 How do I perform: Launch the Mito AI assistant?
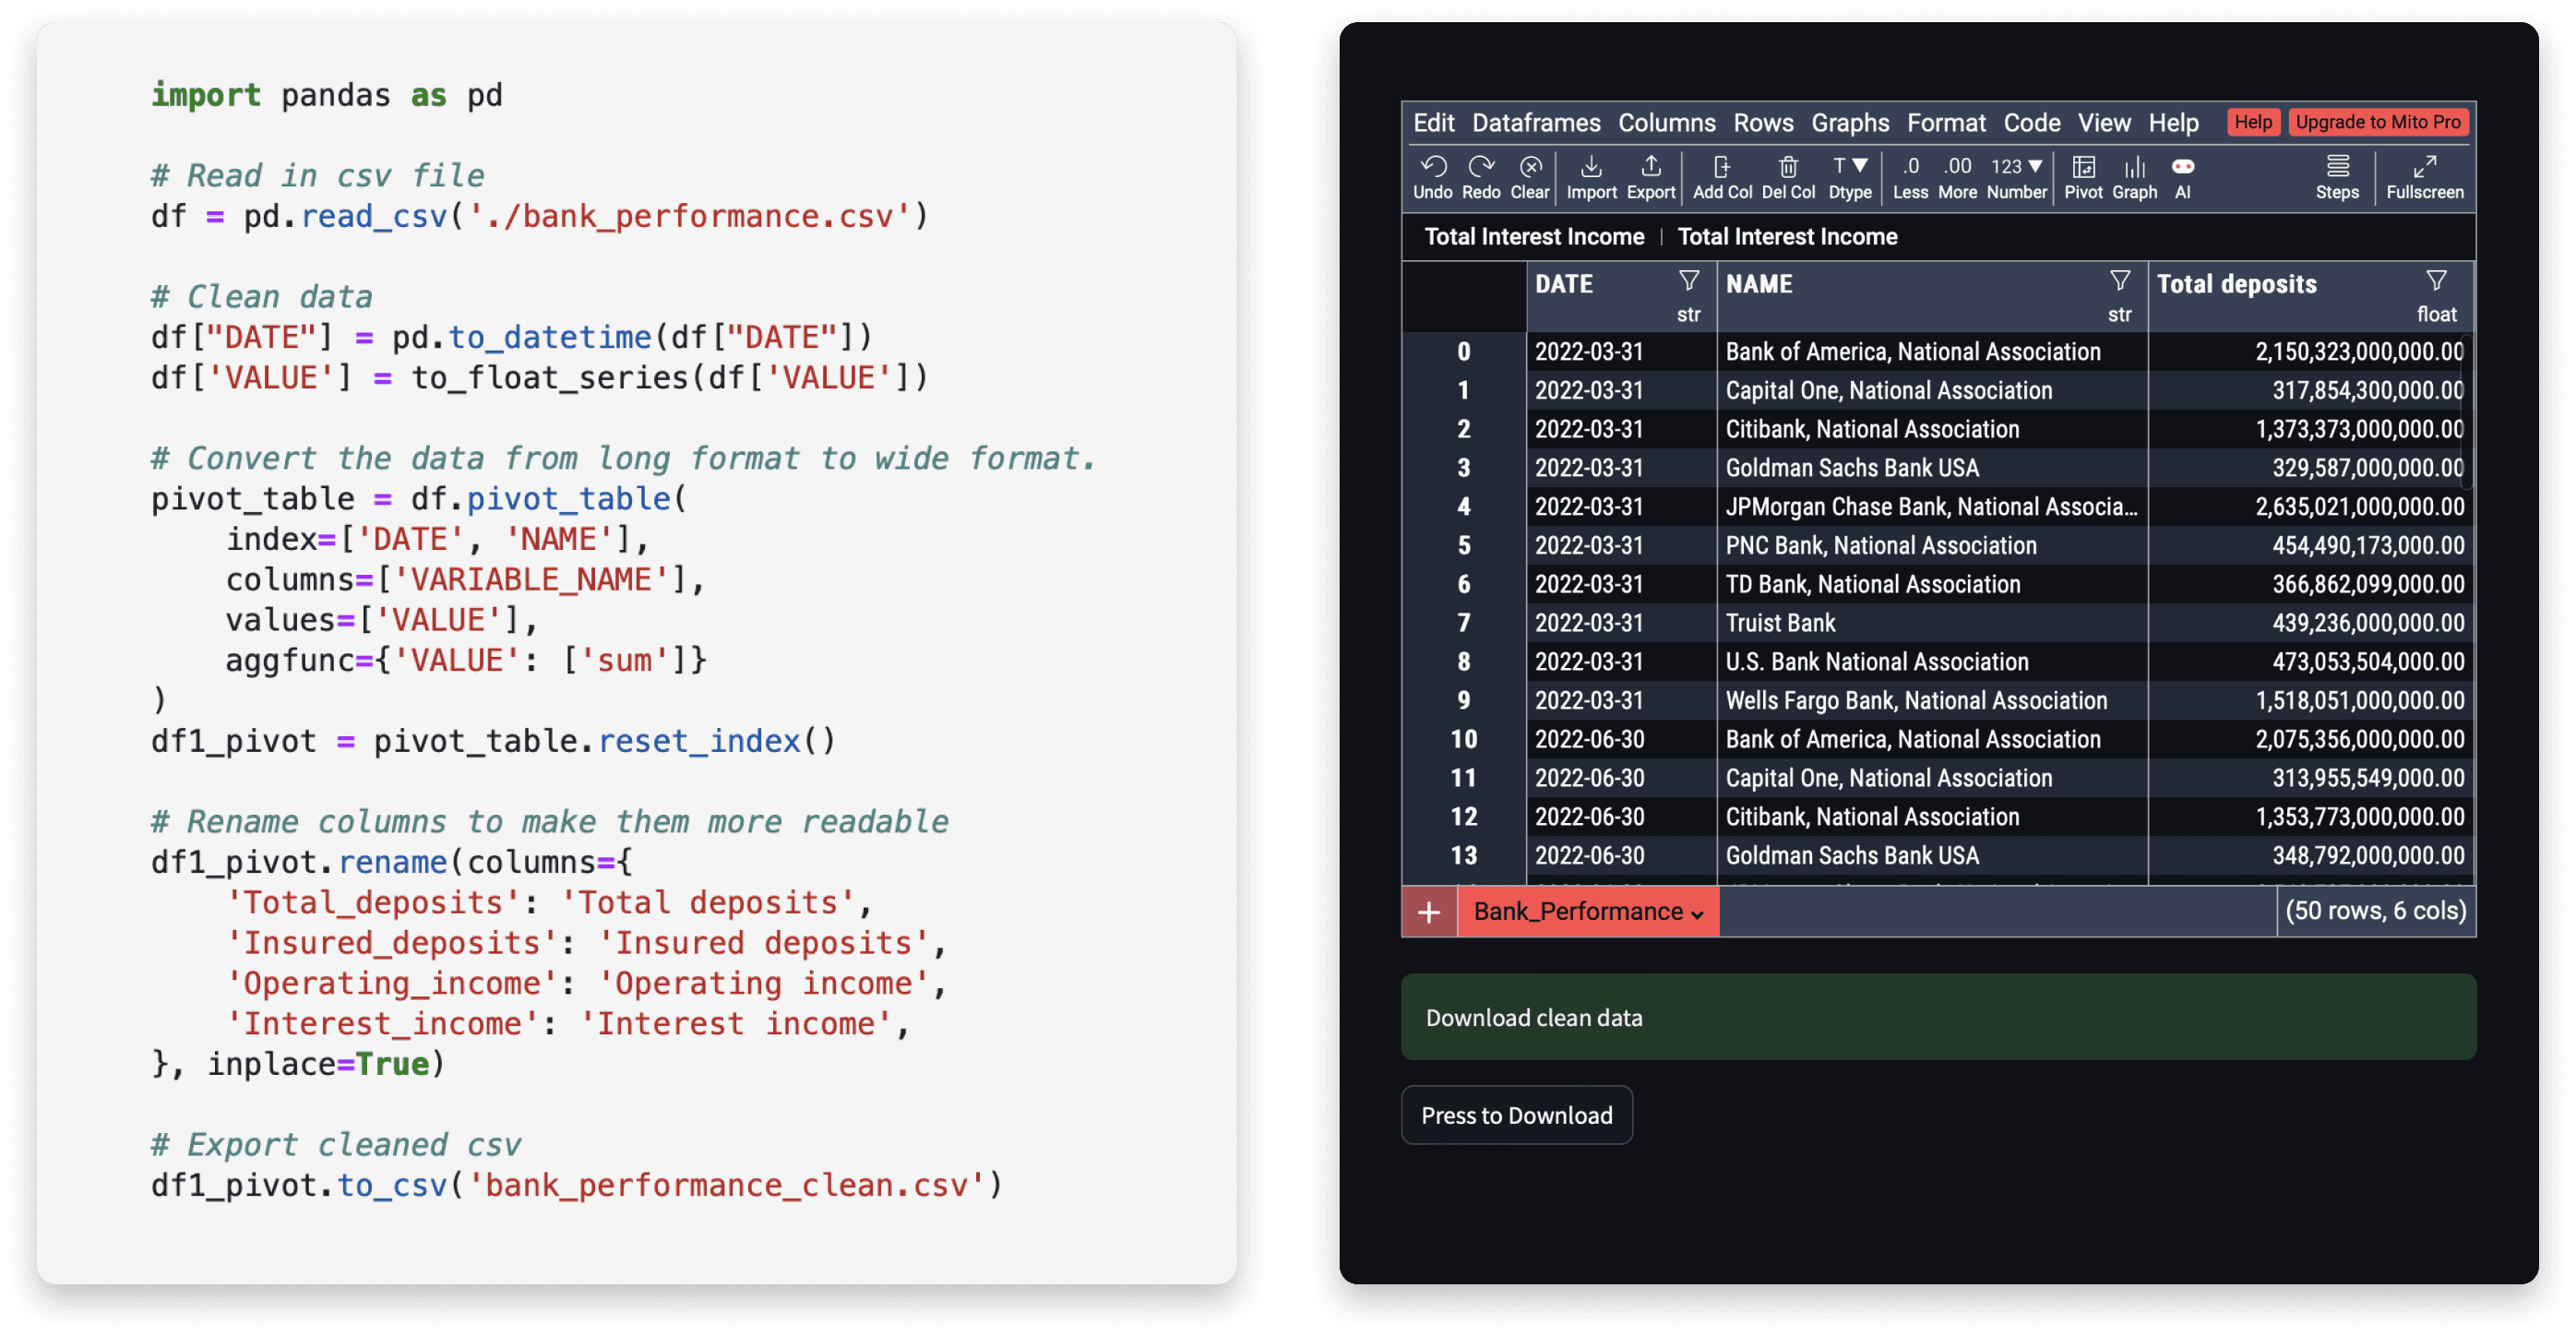(x=2182, y=176)
